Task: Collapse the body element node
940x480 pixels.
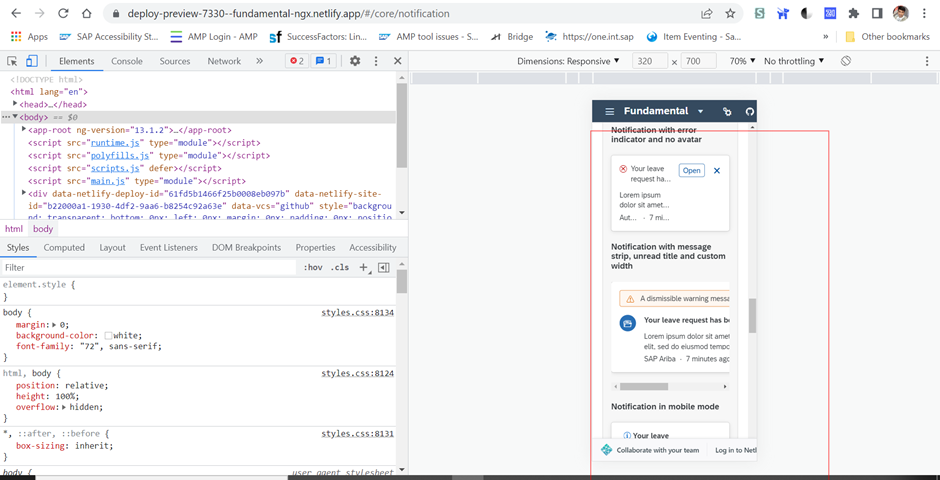Action: pyautogui.click(x=16, y=116)
